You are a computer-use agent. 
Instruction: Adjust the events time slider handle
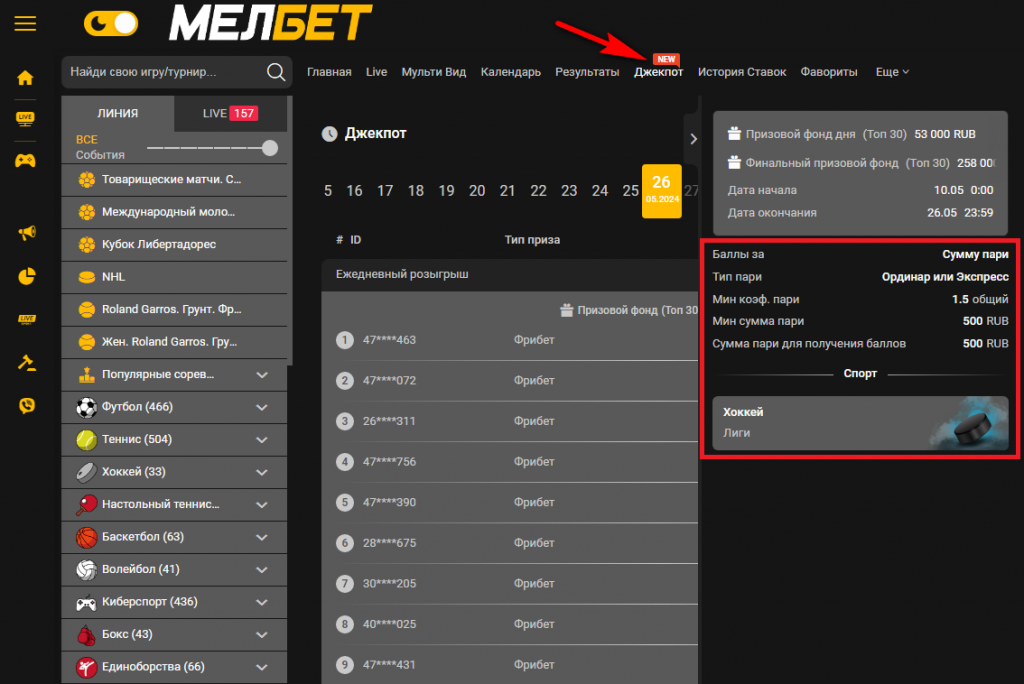(270, 148)
